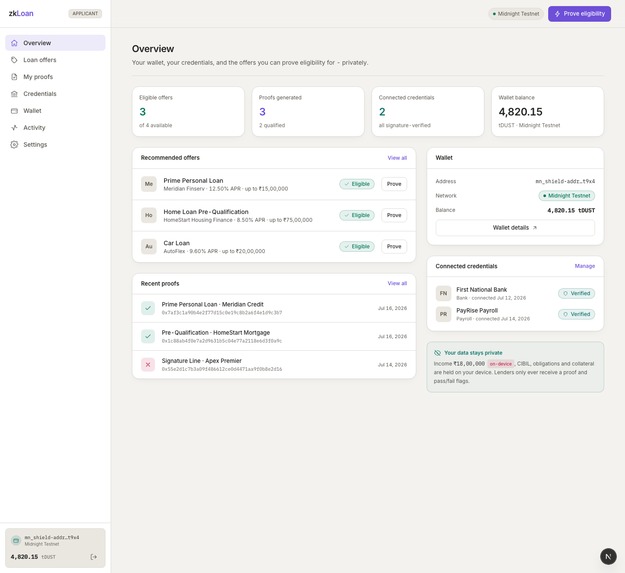
Task: Click the My proofs document icon
Action: (x=14, y=77)
